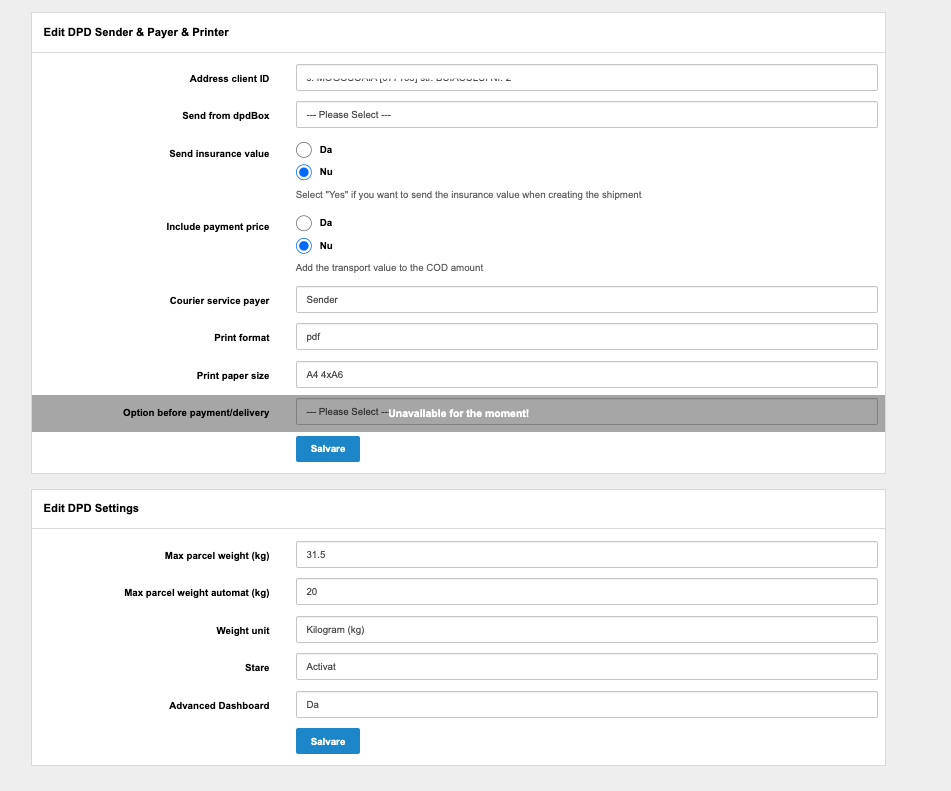The width and height of the screenshot is (951, 791).
Task: Open the Weight unit dropdown
Action: (586, 630)
